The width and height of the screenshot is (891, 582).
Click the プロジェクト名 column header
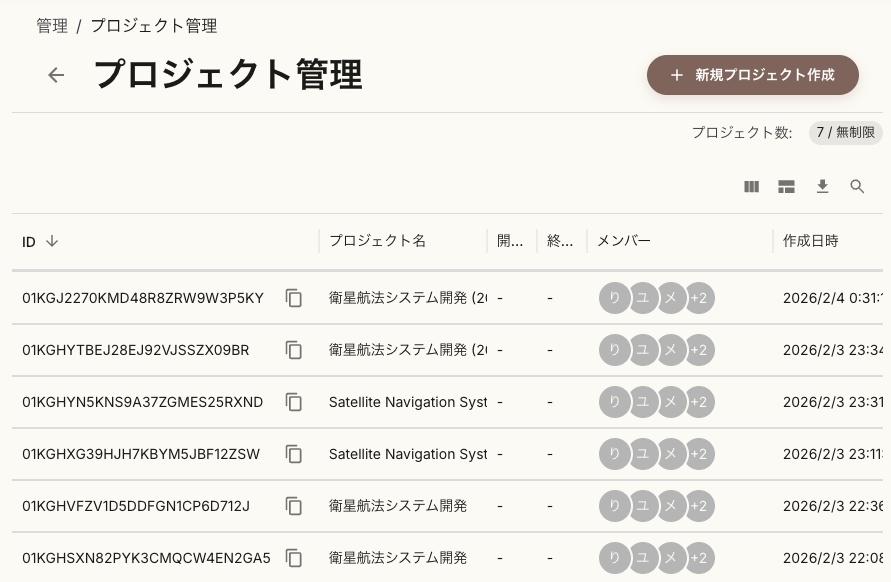tap(377, 241)
